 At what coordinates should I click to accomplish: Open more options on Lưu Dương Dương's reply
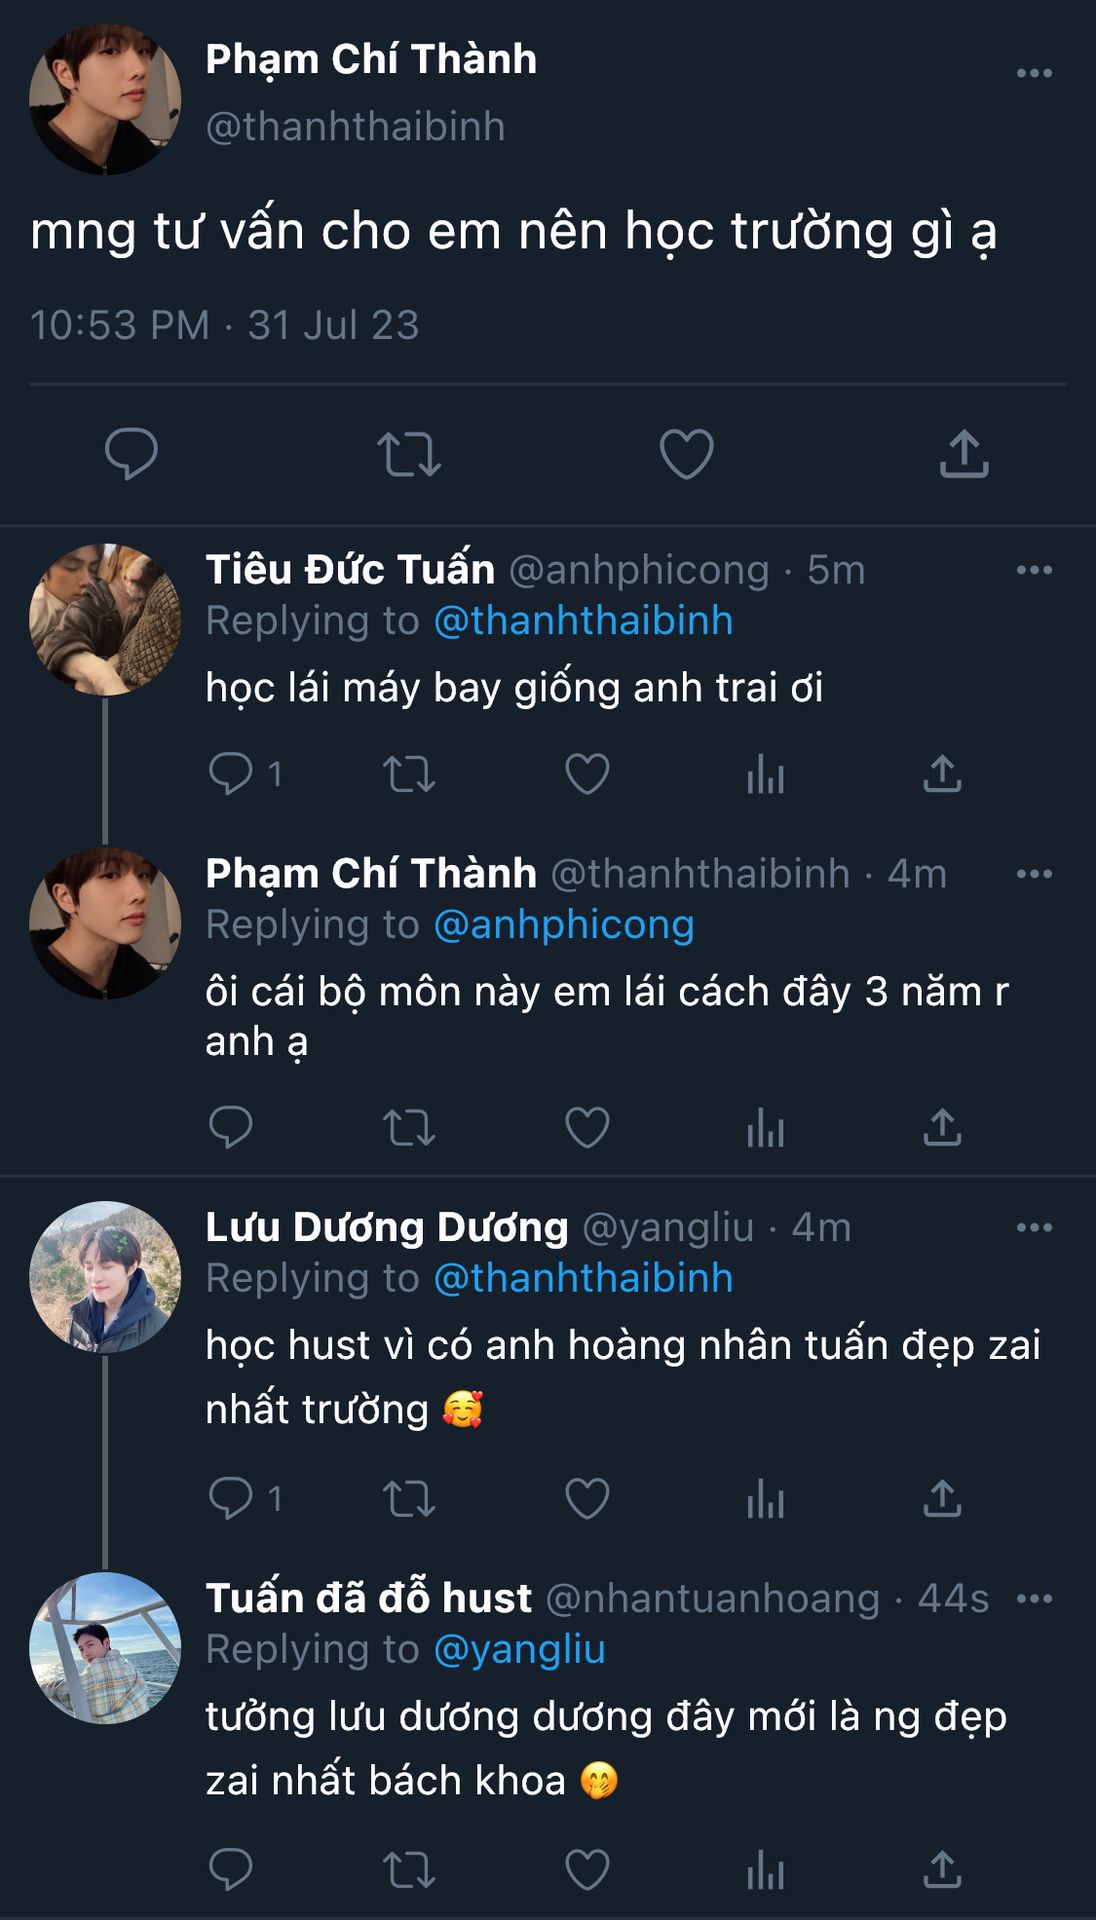[1034, 1227]
